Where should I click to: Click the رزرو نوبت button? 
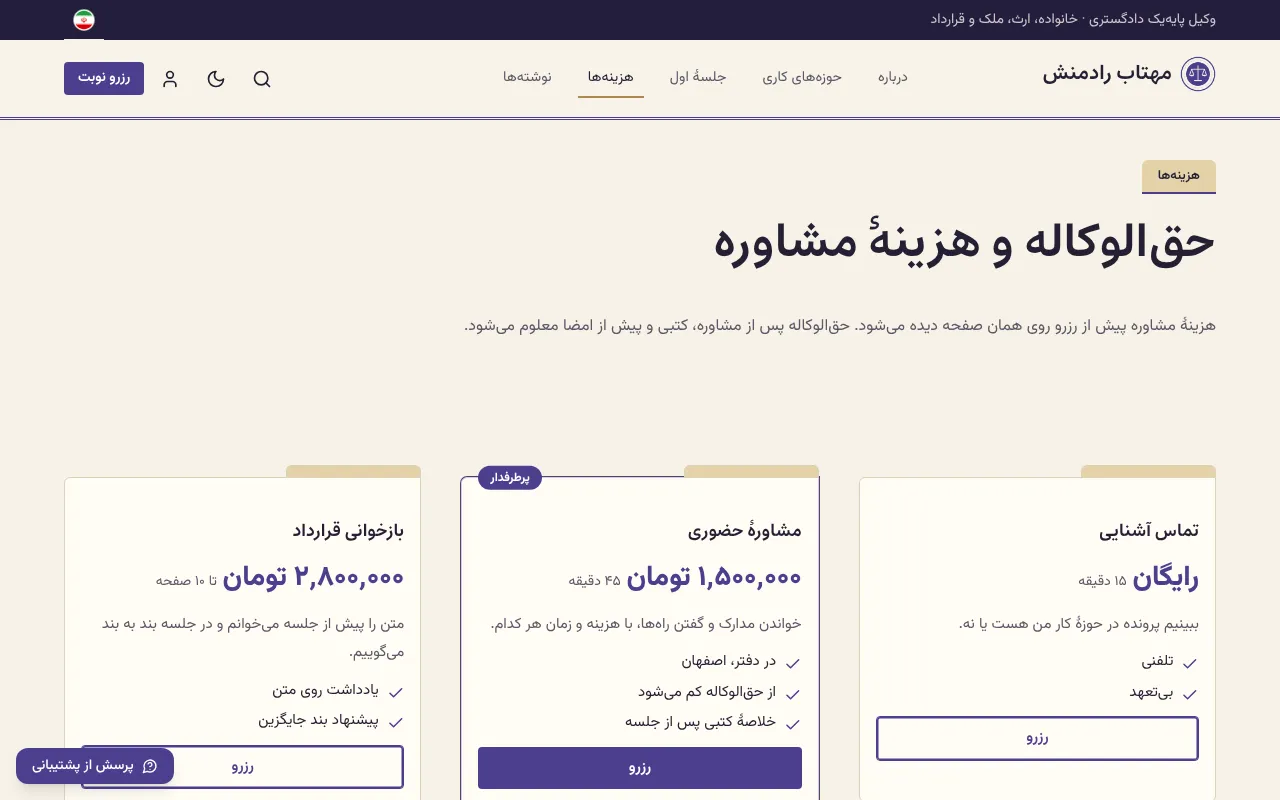click(x=104, y=78)
